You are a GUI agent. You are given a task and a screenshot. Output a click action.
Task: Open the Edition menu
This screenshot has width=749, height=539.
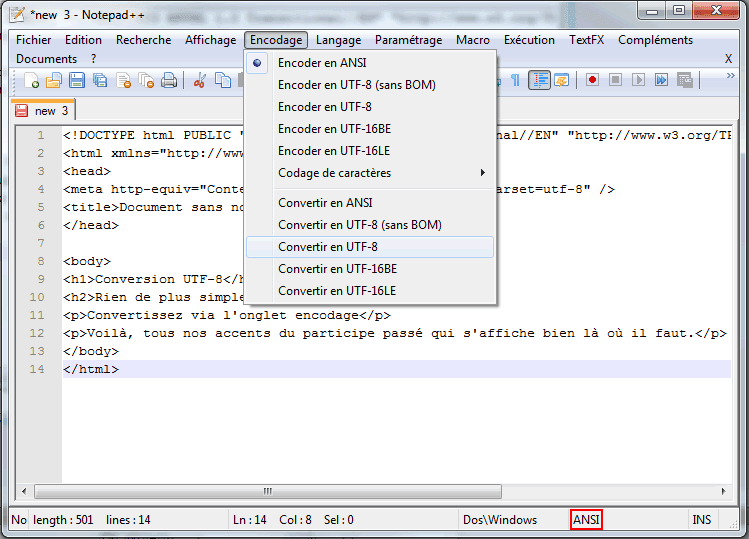pos(83,40)
